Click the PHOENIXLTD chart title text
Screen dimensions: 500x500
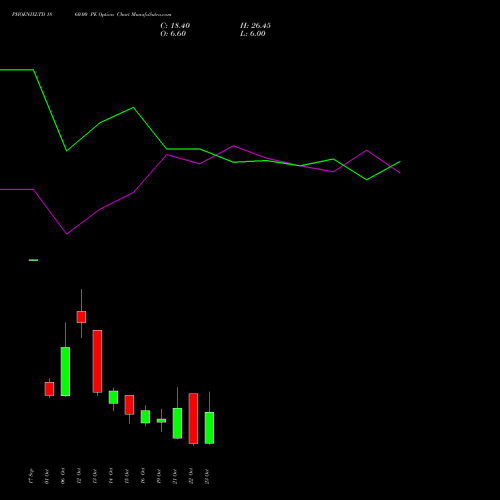[91, 15]
